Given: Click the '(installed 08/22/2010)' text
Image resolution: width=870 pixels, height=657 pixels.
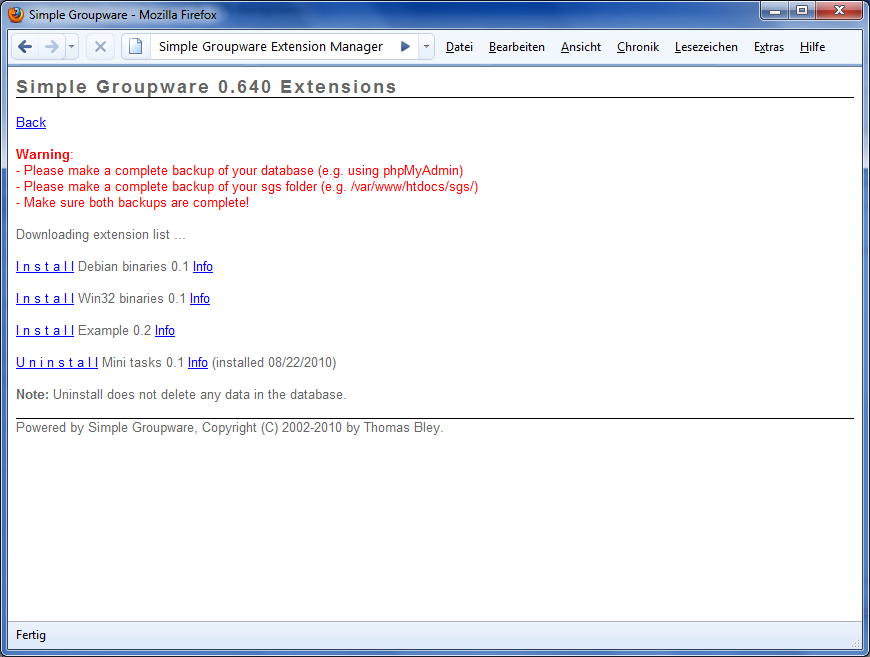Looking at the screenshot, I should (274, 362).
